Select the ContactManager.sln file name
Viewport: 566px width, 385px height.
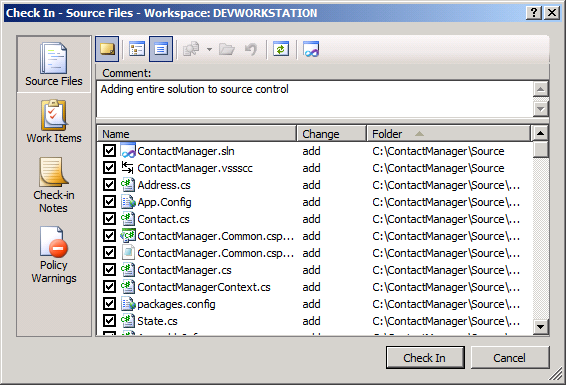point(186,151)
